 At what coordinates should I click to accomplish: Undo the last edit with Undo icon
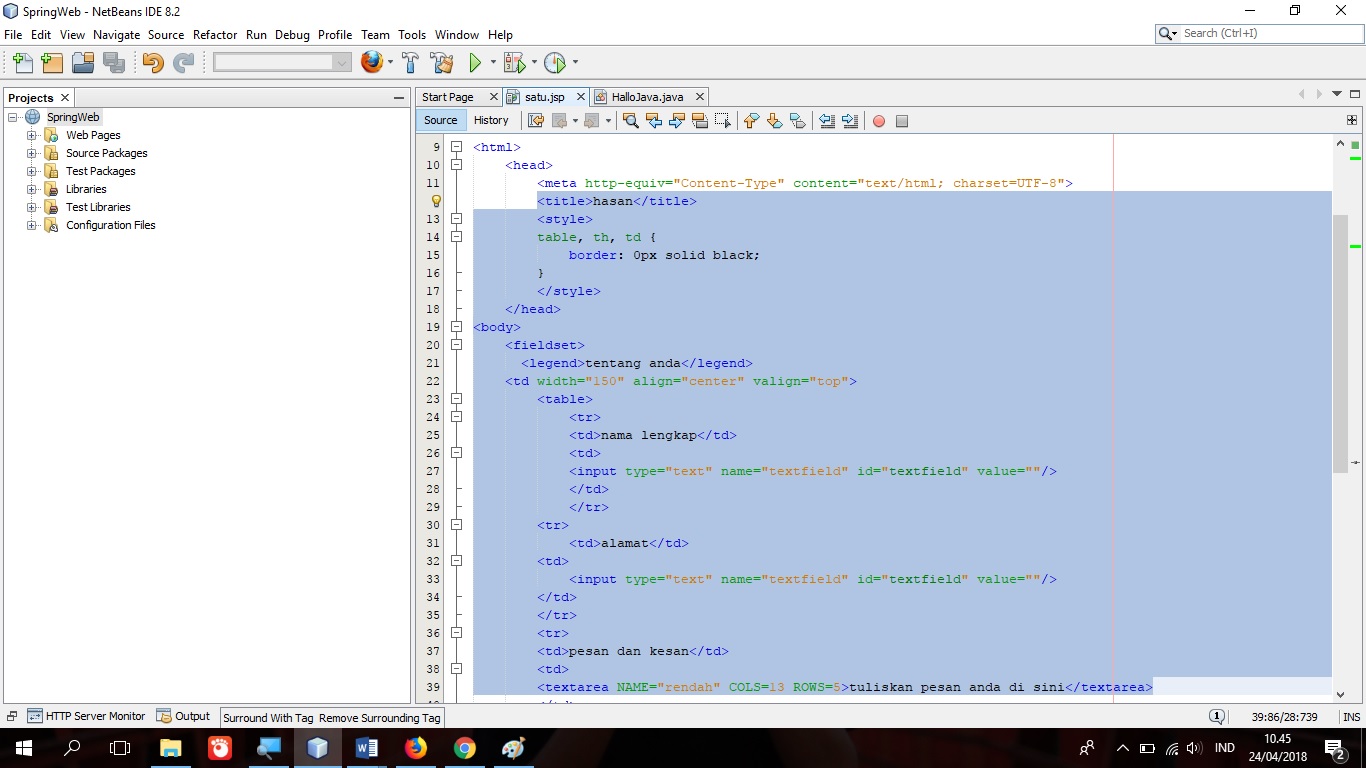pos(152,62)
